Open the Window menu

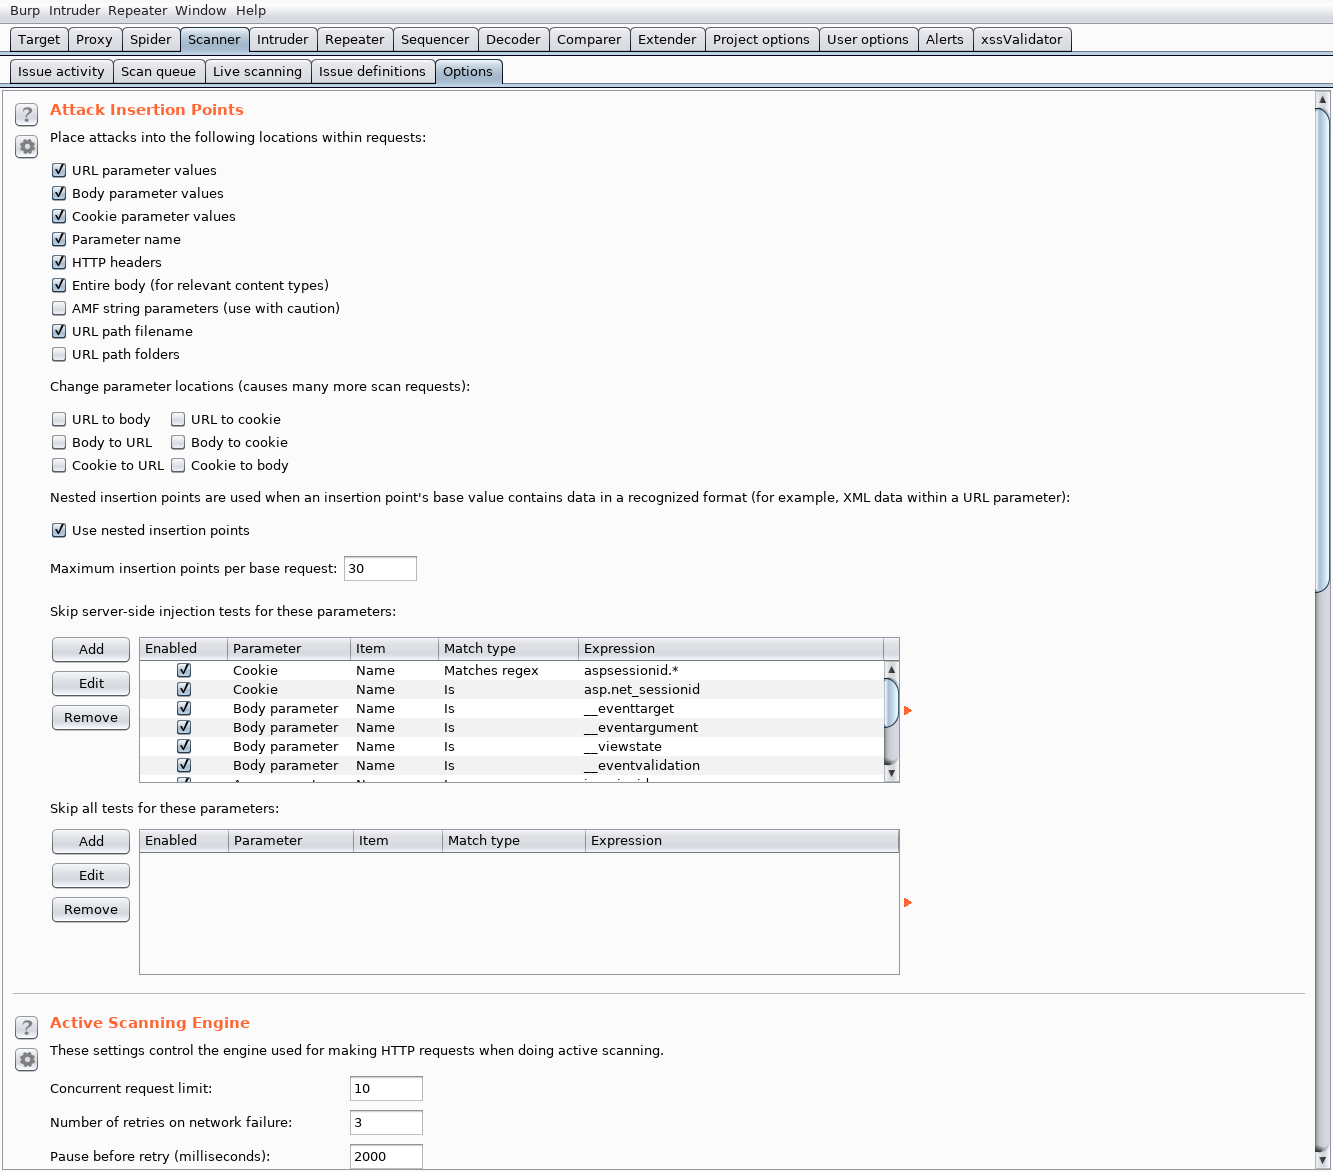[201, 11]
